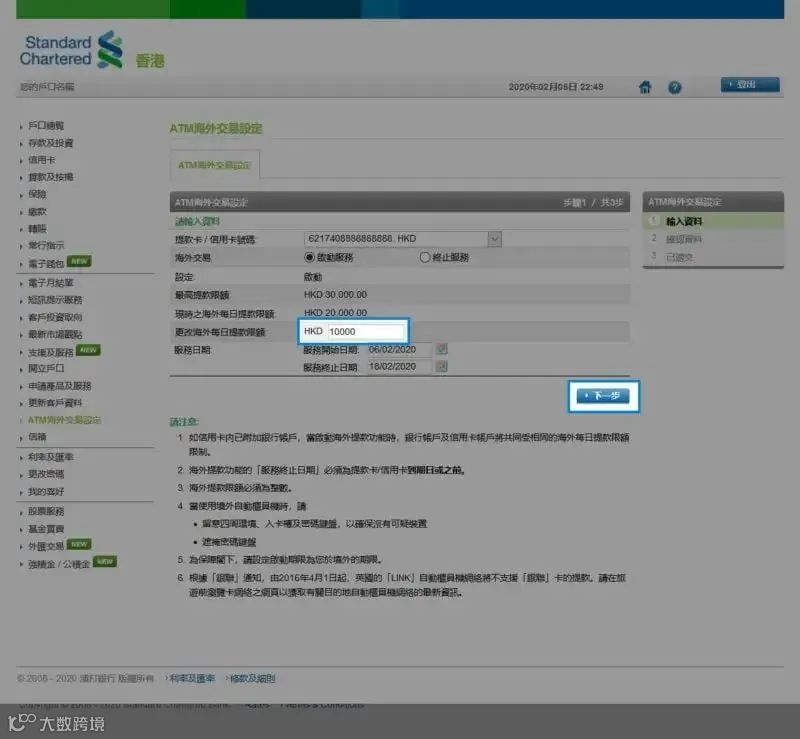
Task: Click the 下一步 next step button
Action: coord(603,396)
